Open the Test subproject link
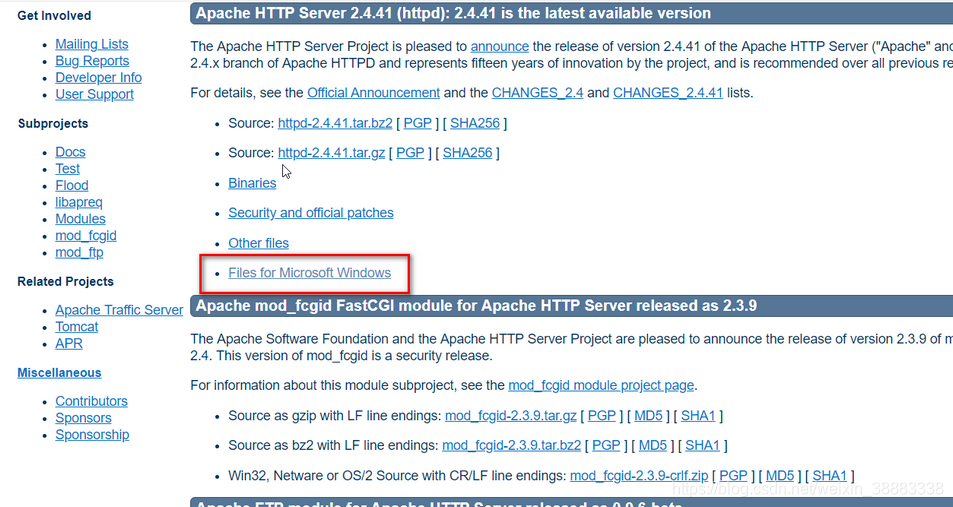 67,168
